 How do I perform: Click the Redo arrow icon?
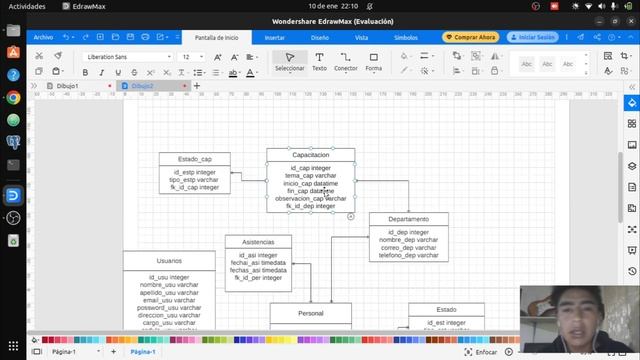pyautogui.click(x=85, y=37)
